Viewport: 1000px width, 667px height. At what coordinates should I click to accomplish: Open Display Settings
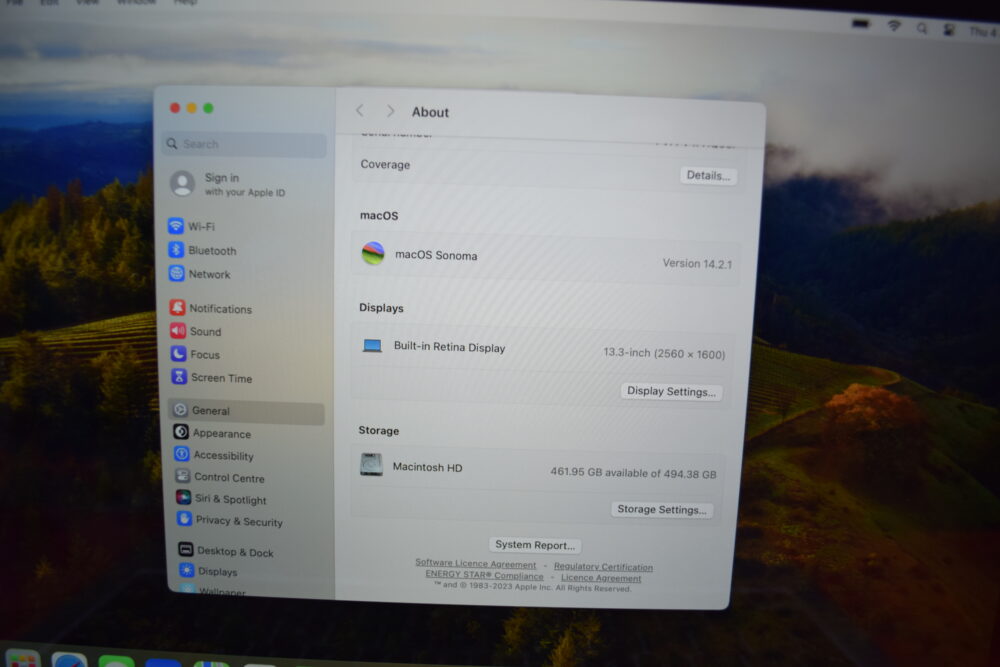[x=671, y=391]
